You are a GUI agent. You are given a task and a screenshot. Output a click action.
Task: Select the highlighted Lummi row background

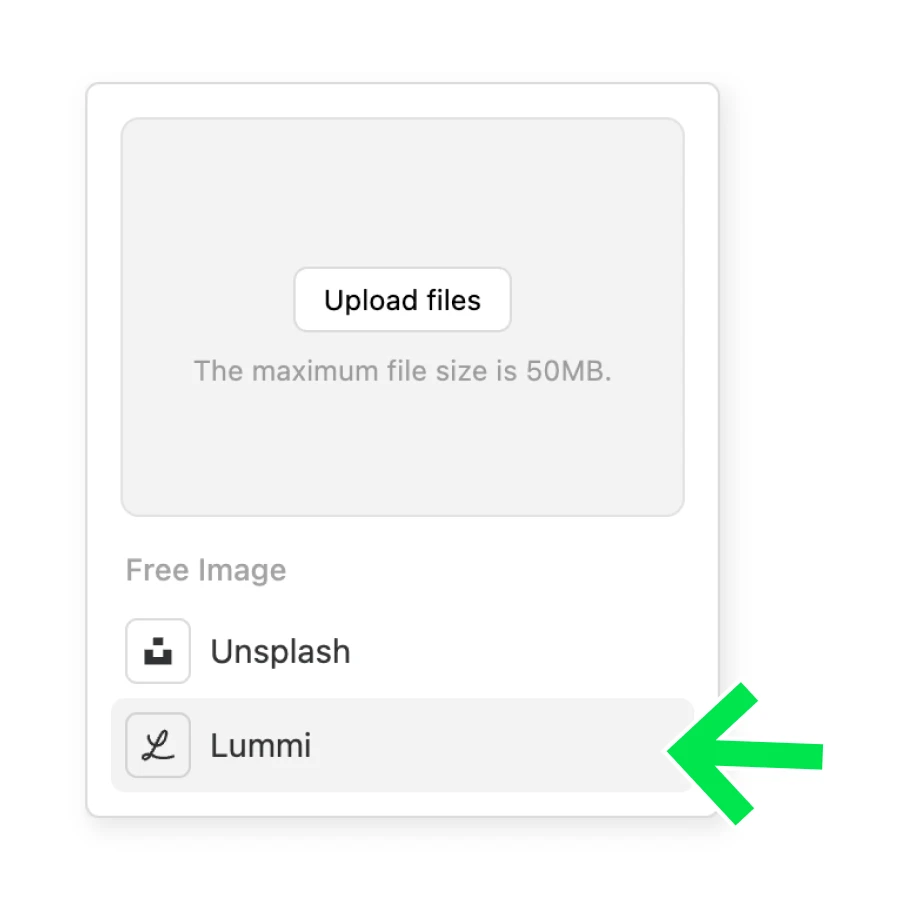[x=402, y=745]
